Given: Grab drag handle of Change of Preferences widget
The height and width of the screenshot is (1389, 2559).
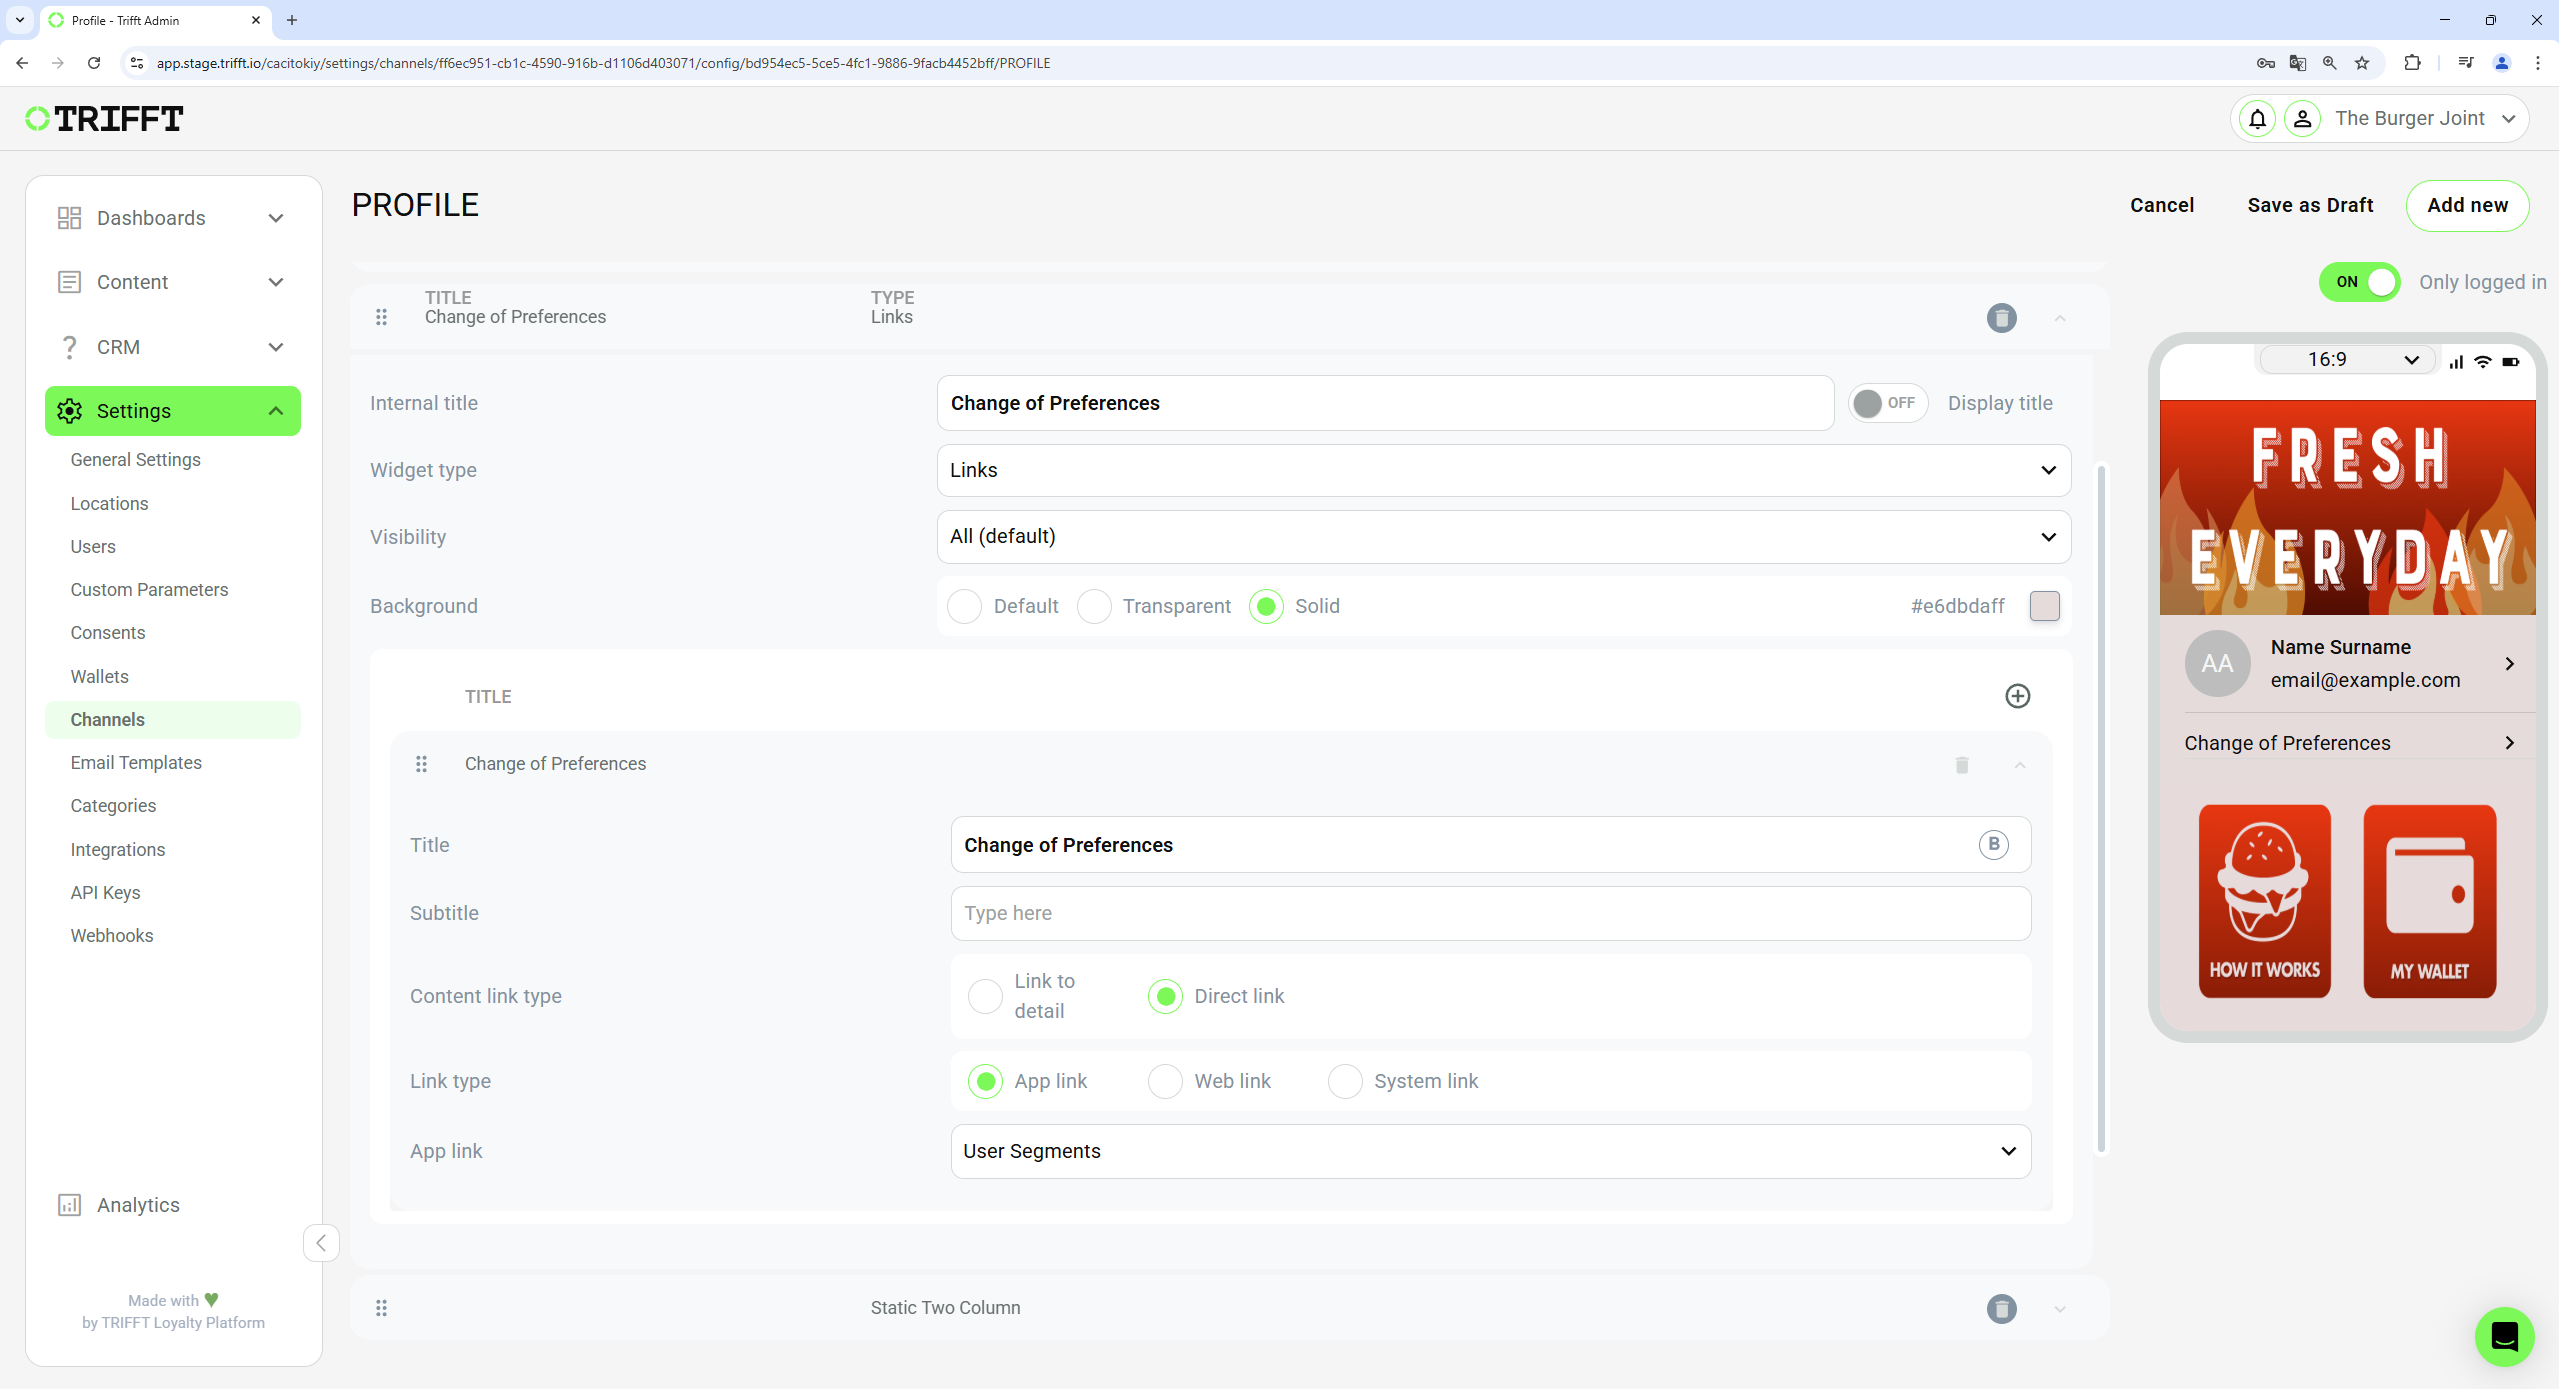Looking at the screenshot, I should pyautogui.click(x=381, y=317).
